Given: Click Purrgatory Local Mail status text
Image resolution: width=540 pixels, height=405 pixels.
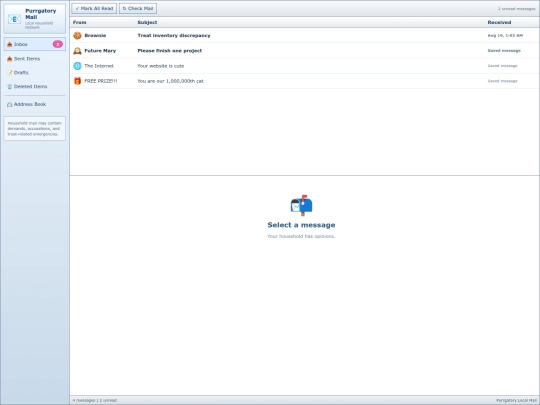Looking at the screenshot, I should [x=517, y=400].
